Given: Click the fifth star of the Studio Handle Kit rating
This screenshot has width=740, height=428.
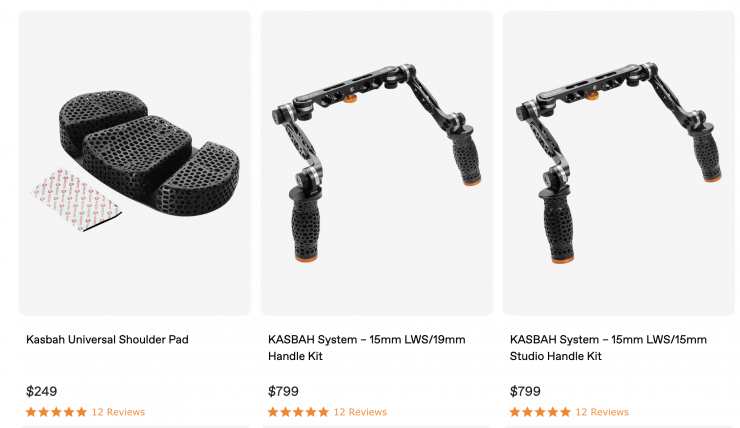Looking at the screenshot, I should click(565, 412).
